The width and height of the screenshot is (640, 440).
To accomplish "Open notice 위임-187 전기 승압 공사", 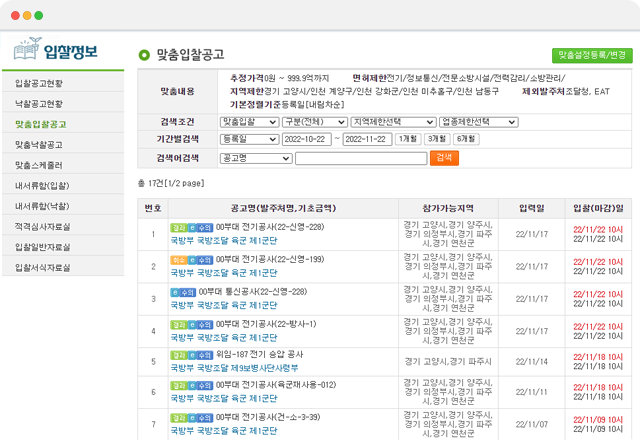I will pyautogui.click(x=259, y=355).
